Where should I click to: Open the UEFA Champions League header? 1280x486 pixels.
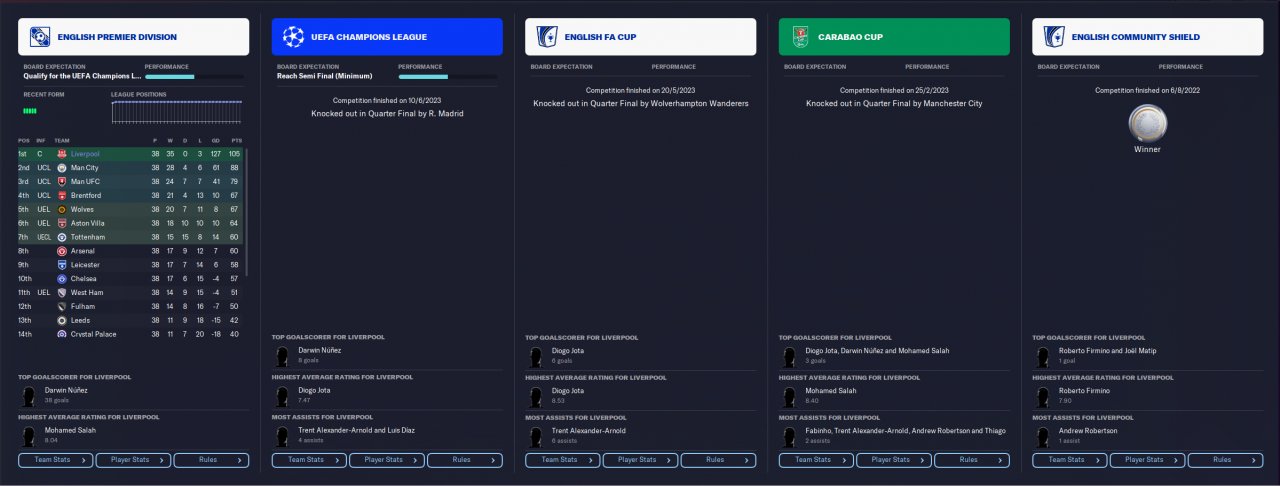[x=387, y=37]
